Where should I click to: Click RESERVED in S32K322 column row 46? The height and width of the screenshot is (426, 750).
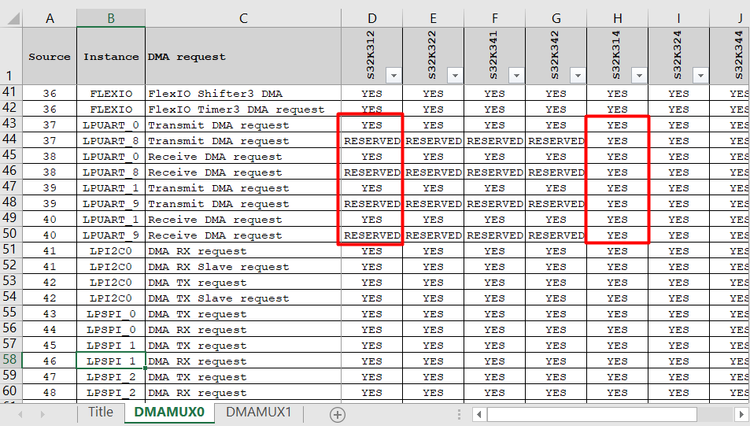433,172
